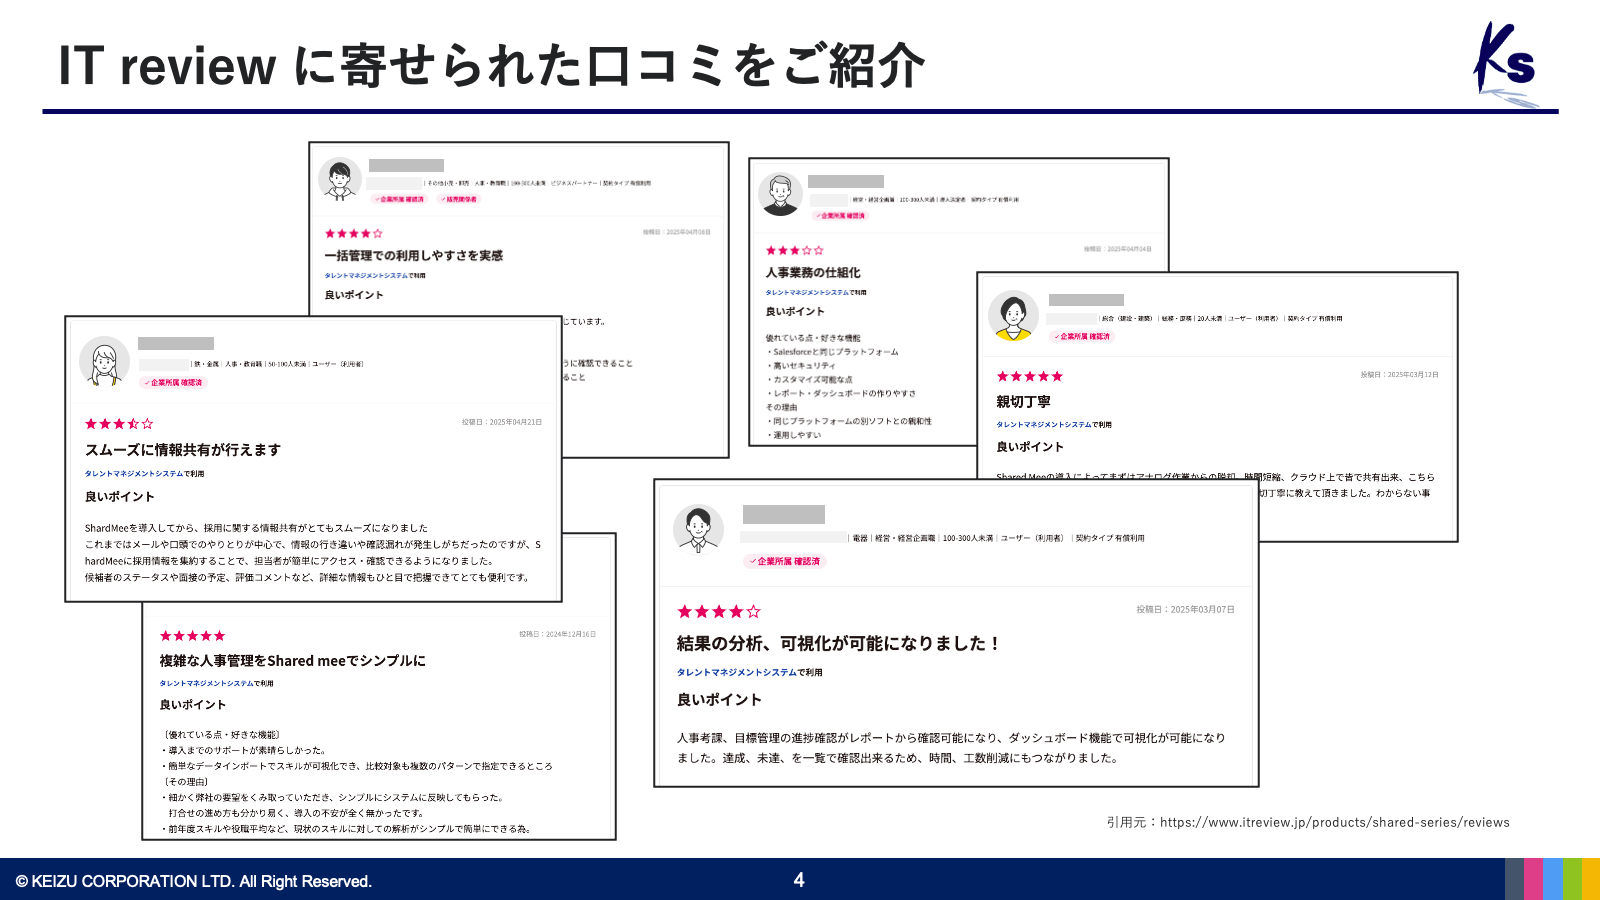Click the yellow color block in footer
Screen dimensions: 1600x900
pyautogui.click(x=1590, y=879)
